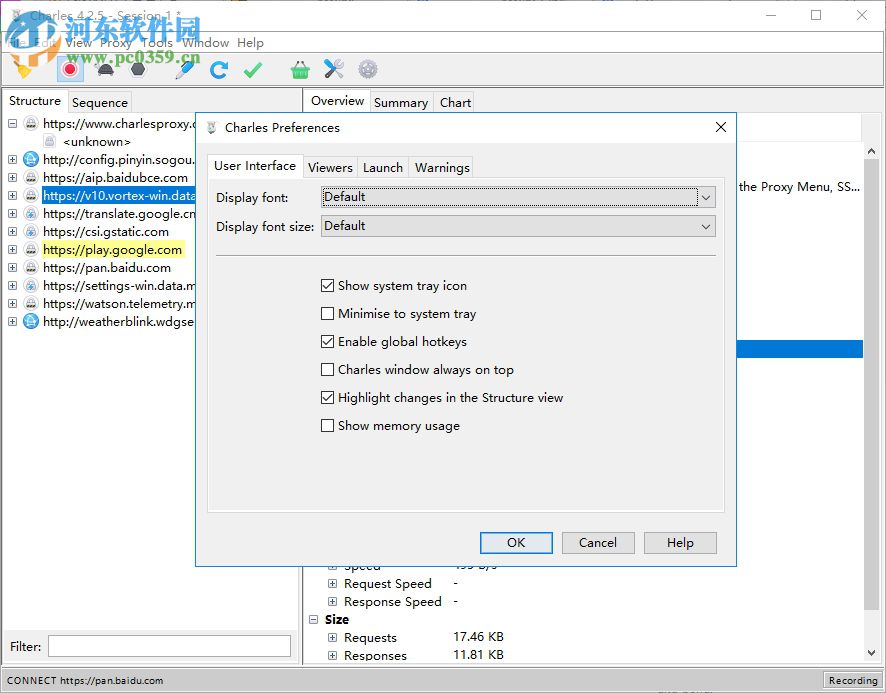Click the icon beside the unknown entry
This screenshot has width=886, height=693.
coord(50,141)
